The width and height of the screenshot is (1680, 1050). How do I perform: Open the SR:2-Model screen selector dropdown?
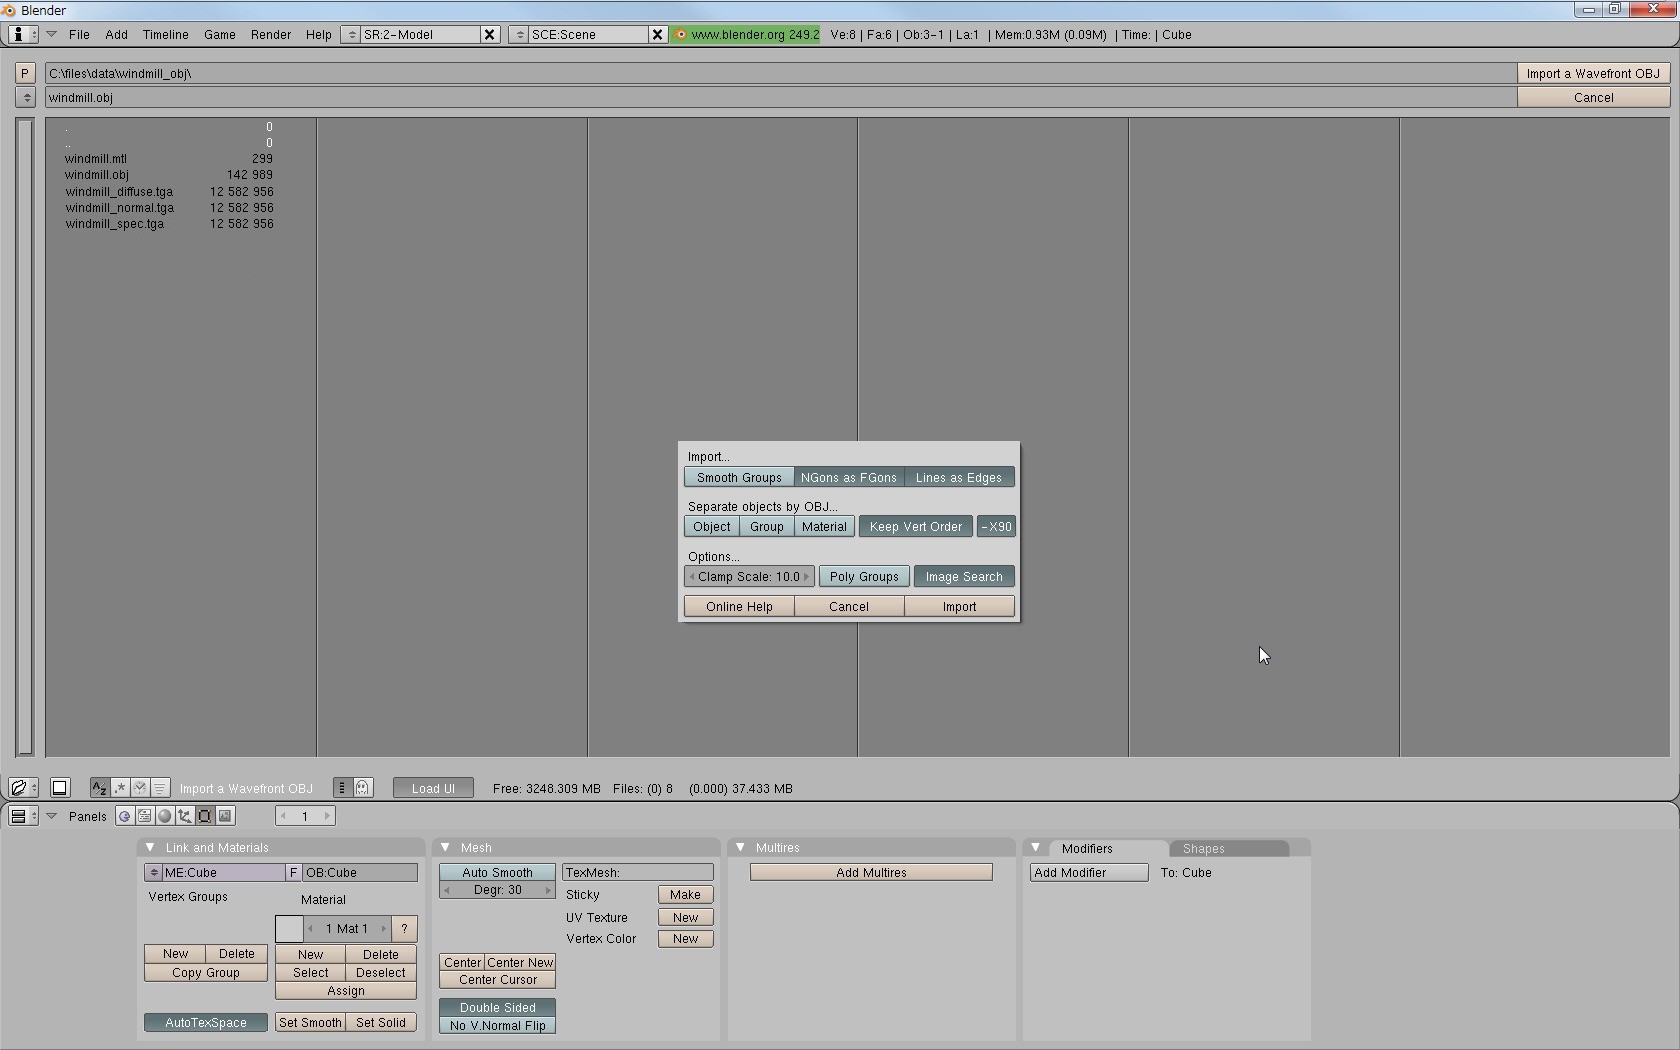[351, 34]
